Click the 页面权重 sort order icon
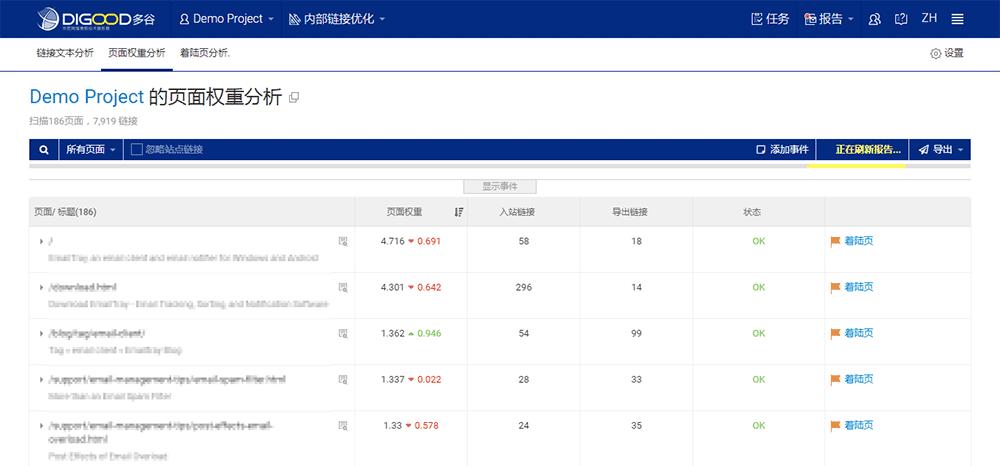Screen dimensions: 1000x466 [x=459, y=212]
